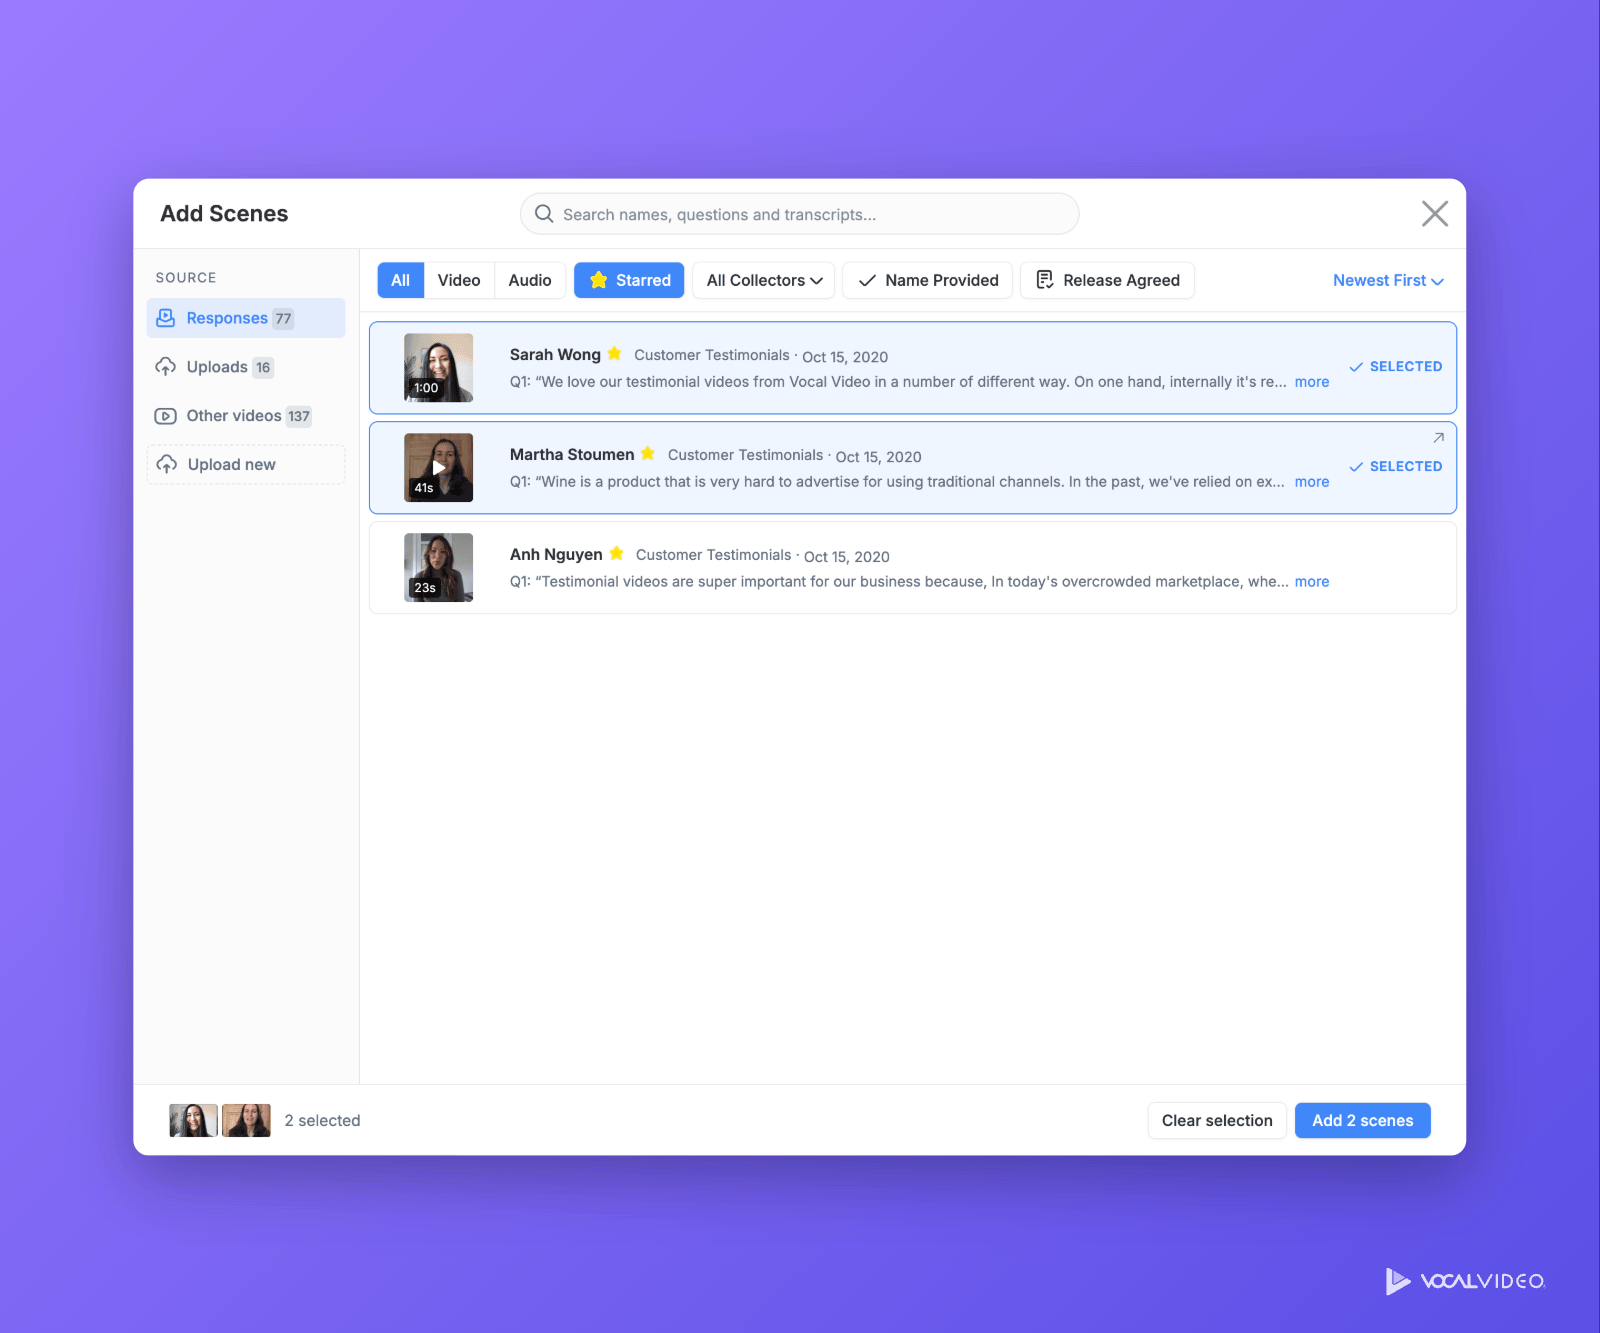Switch to the Video filter tab
The image size is (1600, 1333).
[459, 280]
